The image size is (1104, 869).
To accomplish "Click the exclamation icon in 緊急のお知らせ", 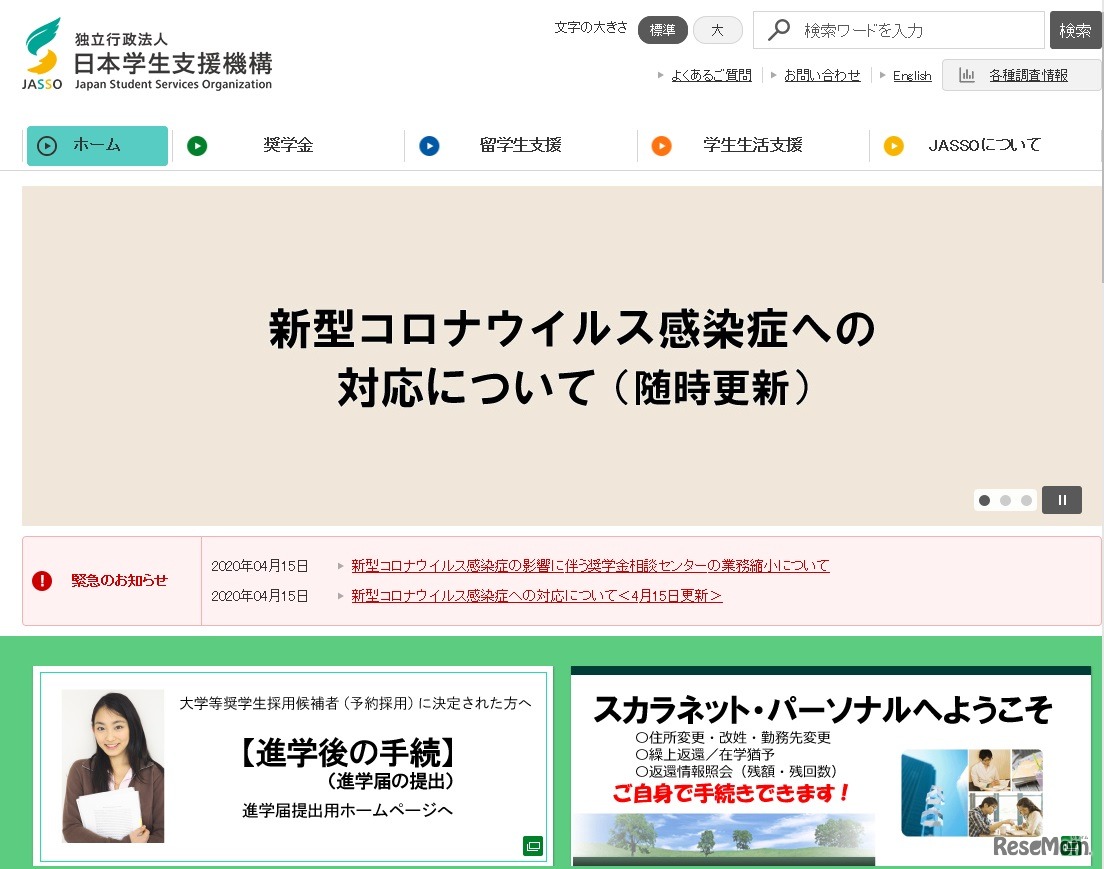I will [x=42, y=581].
